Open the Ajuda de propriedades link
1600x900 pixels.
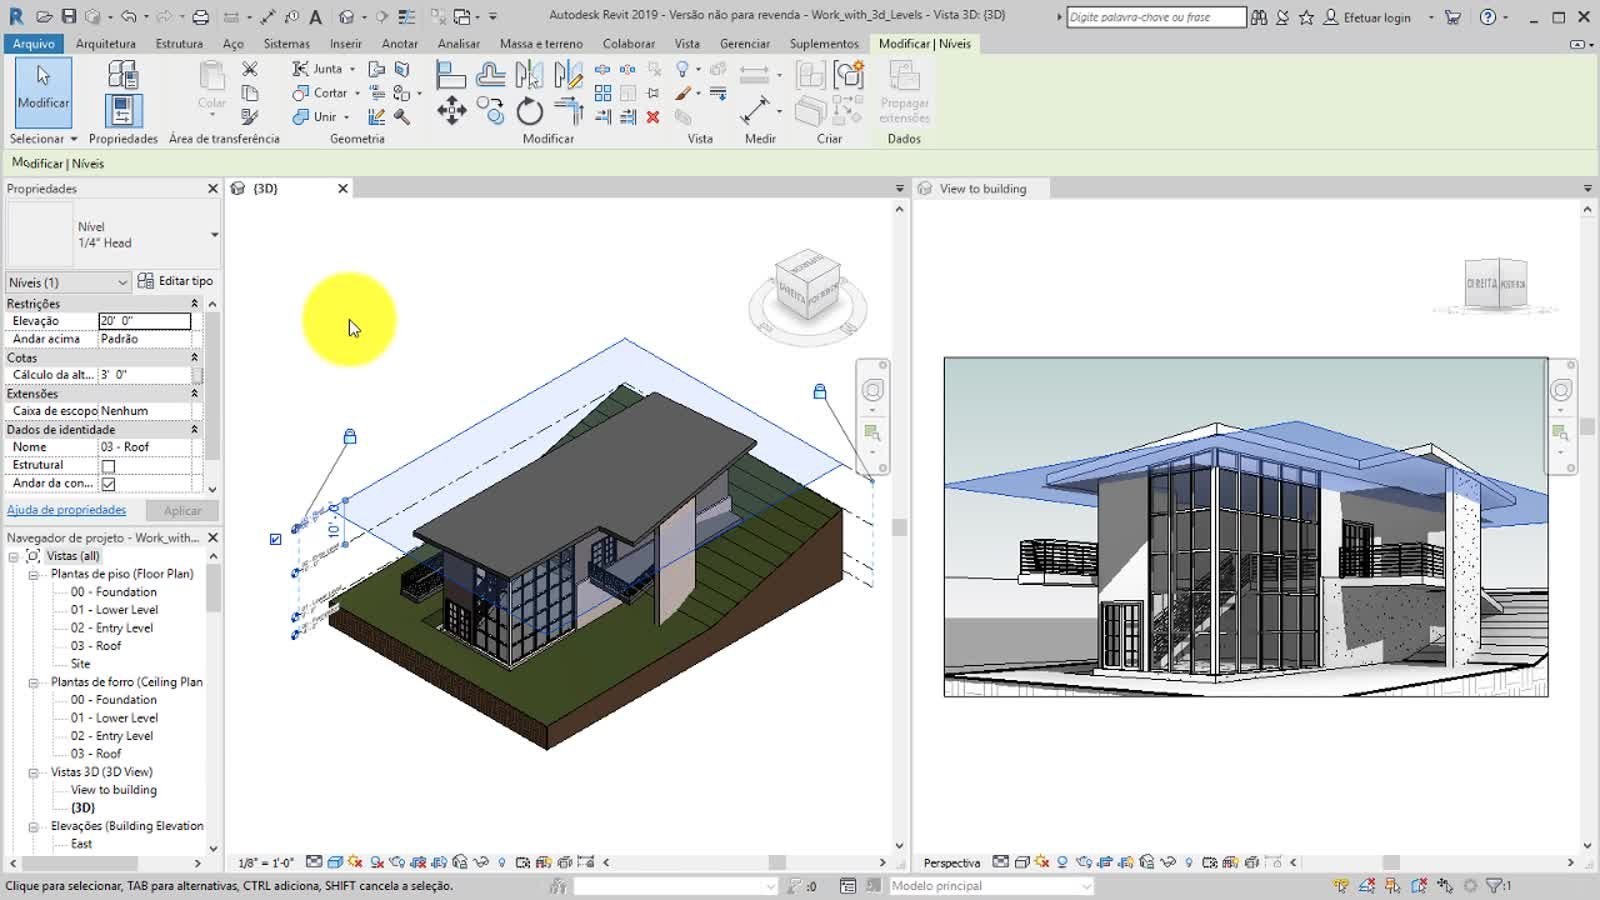[x=66, y=510]
